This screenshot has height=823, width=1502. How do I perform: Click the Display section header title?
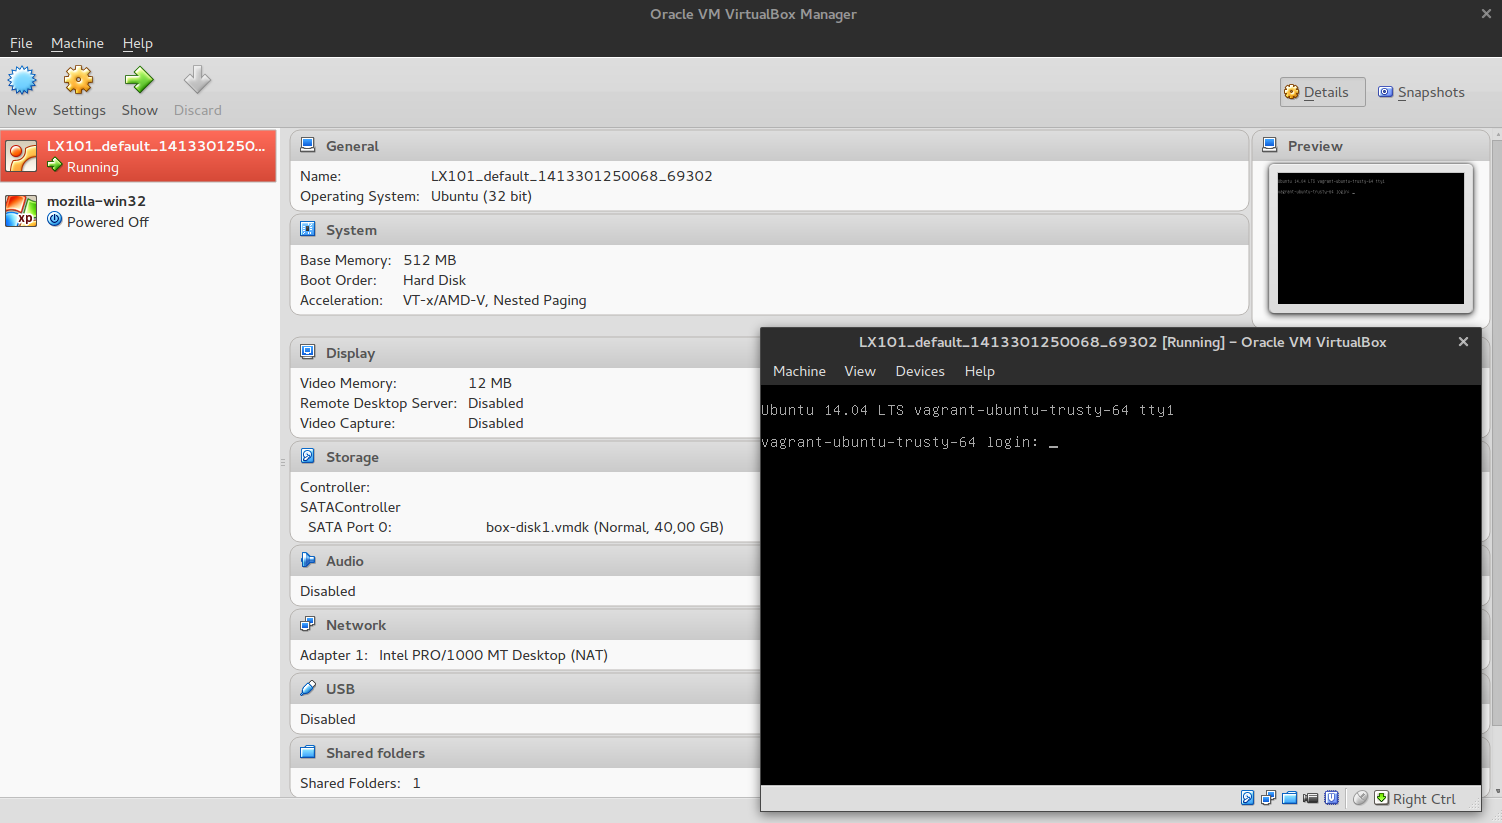pyautogui.click(x=350, y=353)
